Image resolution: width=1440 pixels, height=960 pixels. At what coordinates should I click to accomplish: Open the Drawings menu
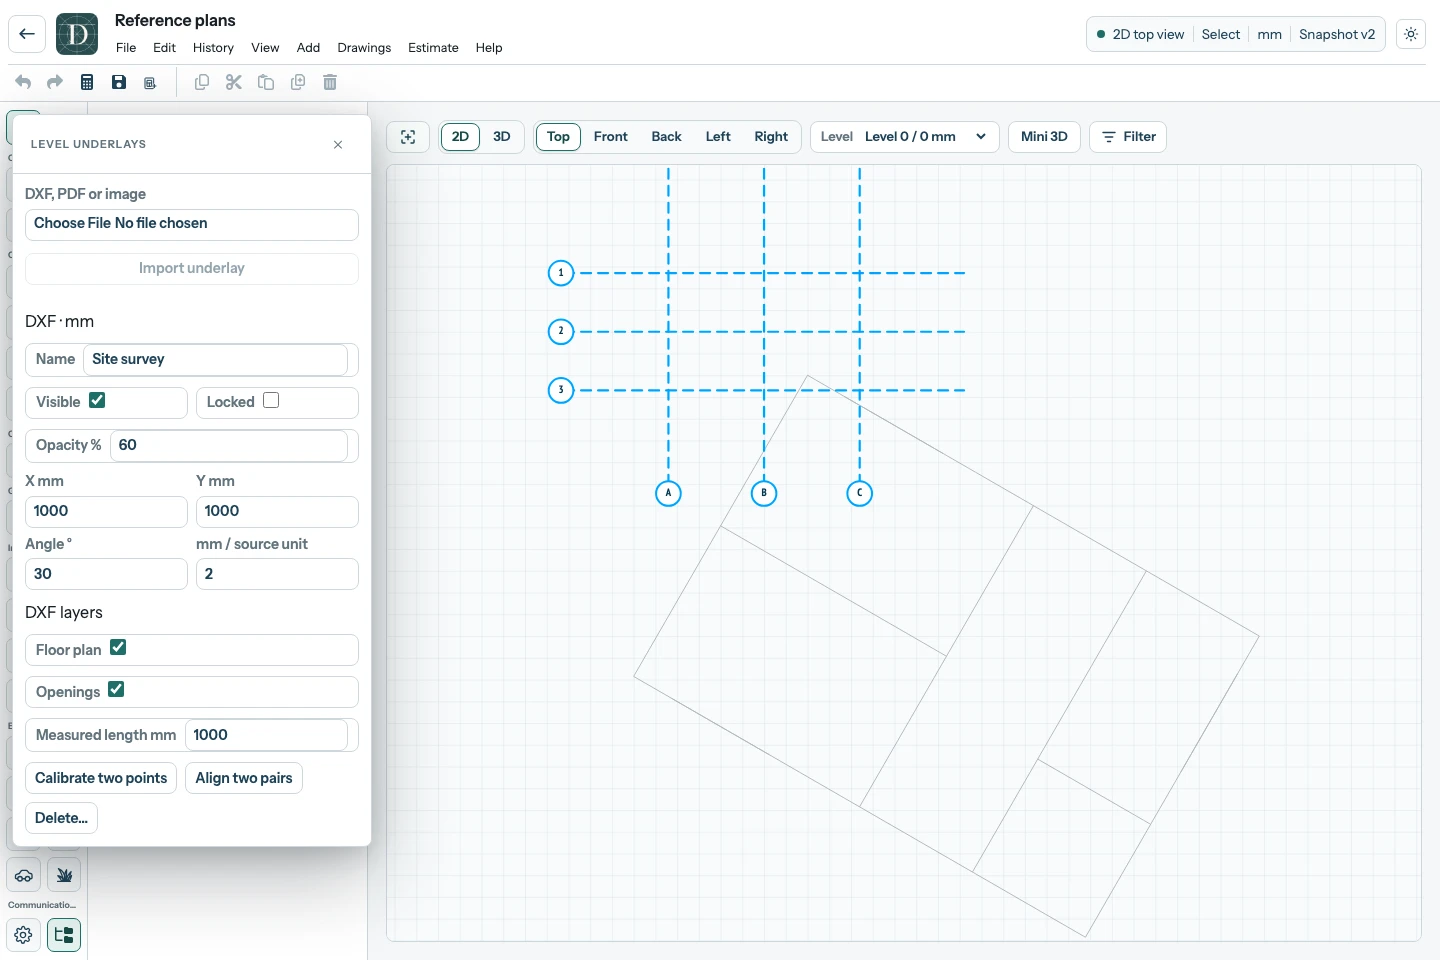364,48
